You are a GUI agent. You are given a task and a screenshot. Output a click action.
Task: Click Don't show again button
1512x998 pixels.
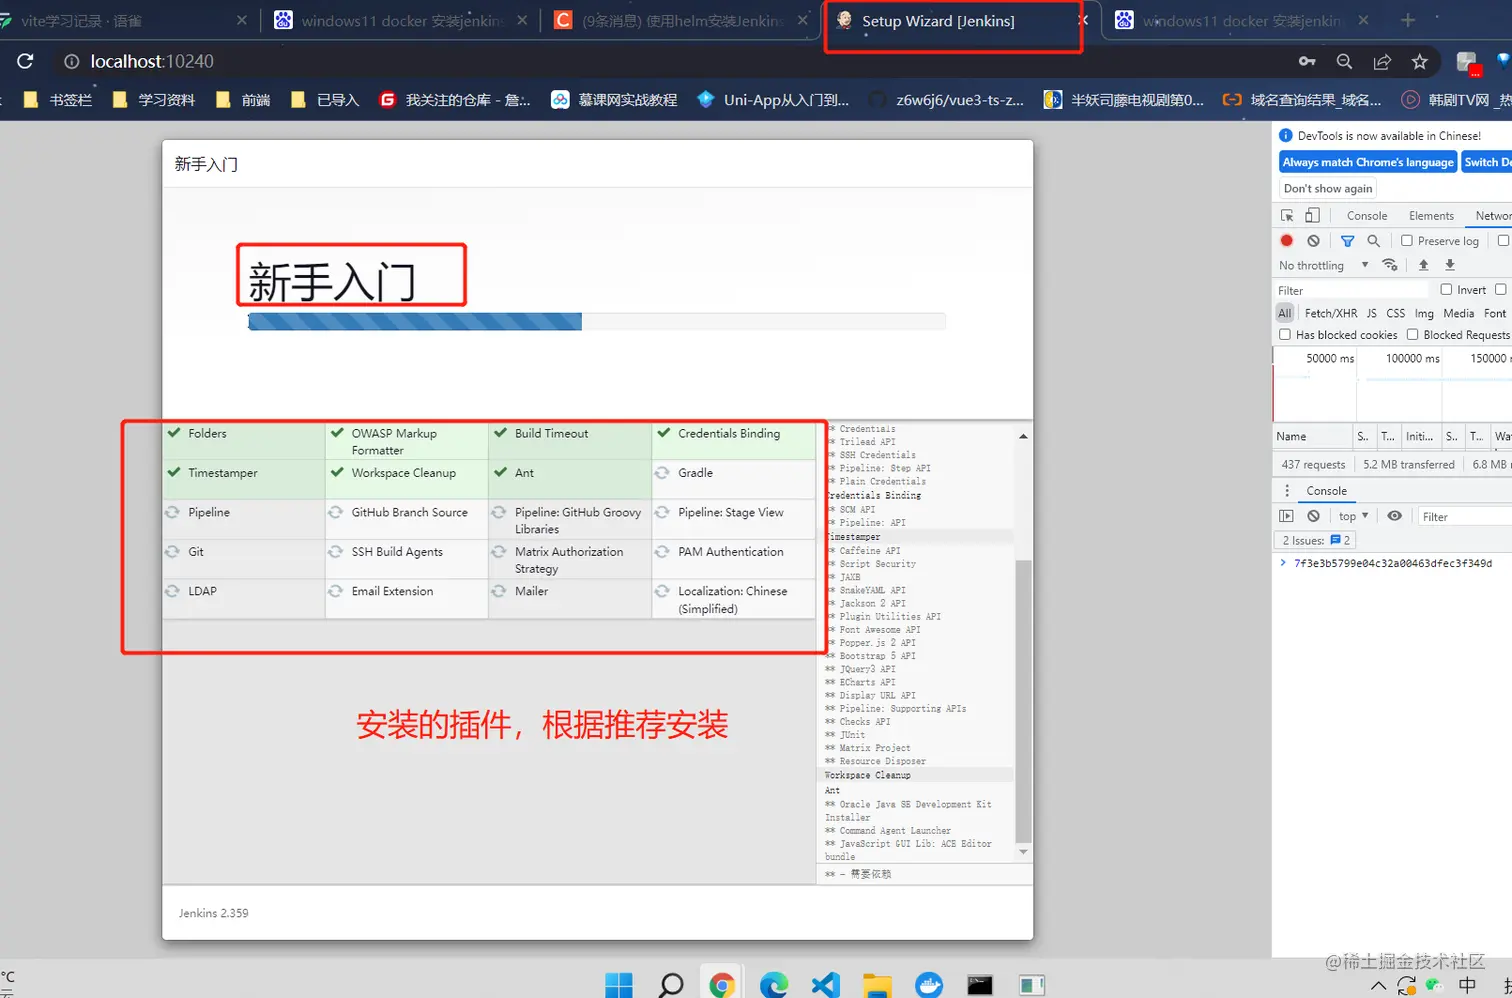point(1328,188)
